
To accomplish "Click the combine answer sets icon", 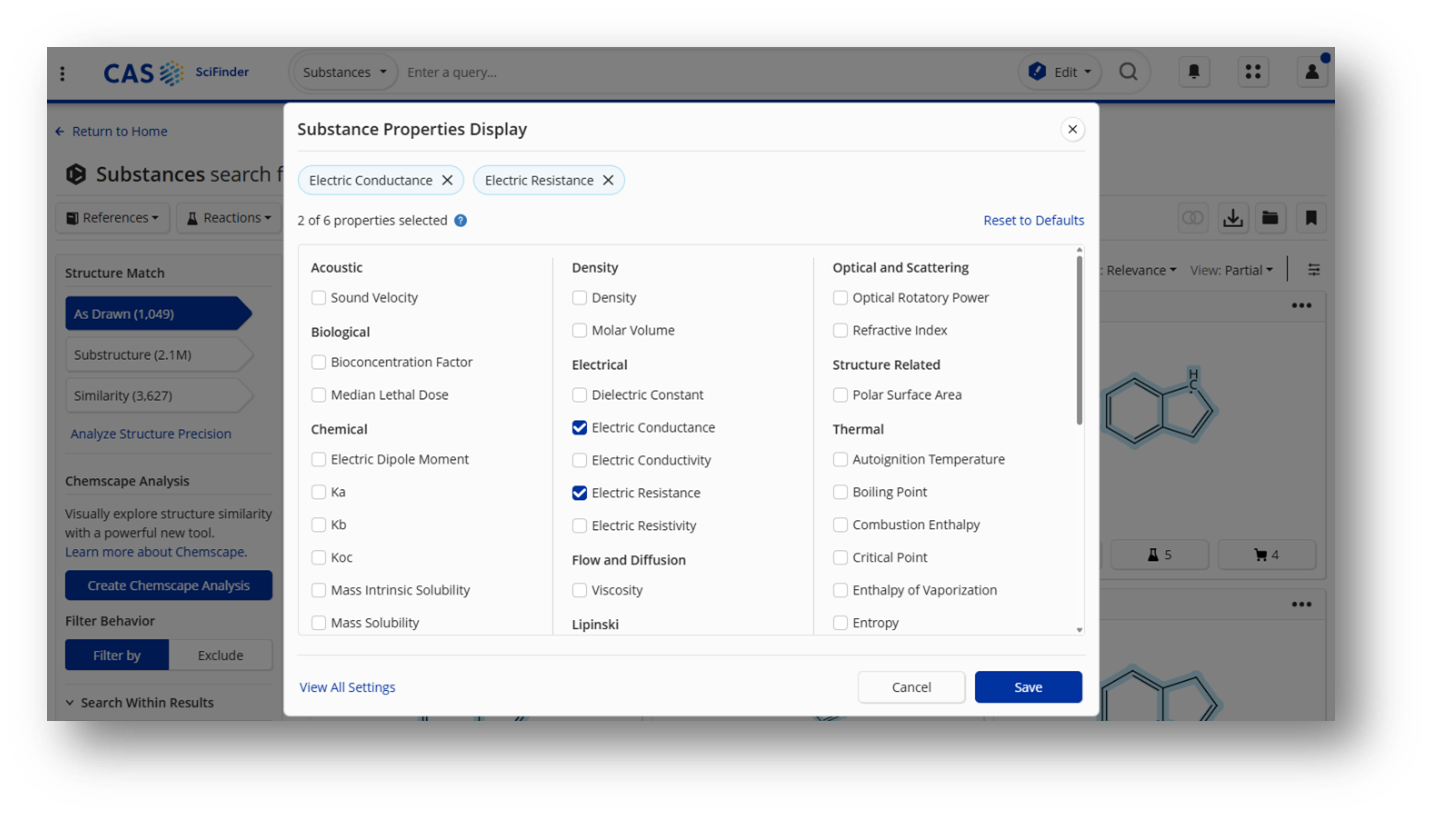I will pyautogui.click(x=1192, y=218).
